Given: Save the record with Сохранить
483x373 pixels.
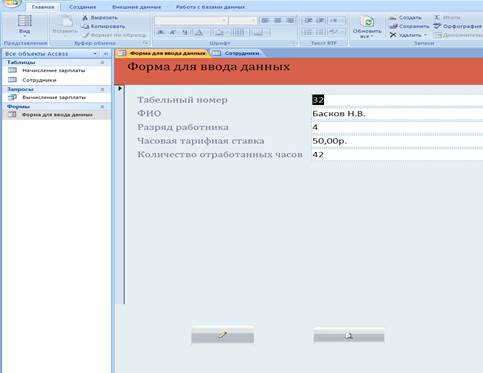Looking at the screenshot, I should click(409, 26).
